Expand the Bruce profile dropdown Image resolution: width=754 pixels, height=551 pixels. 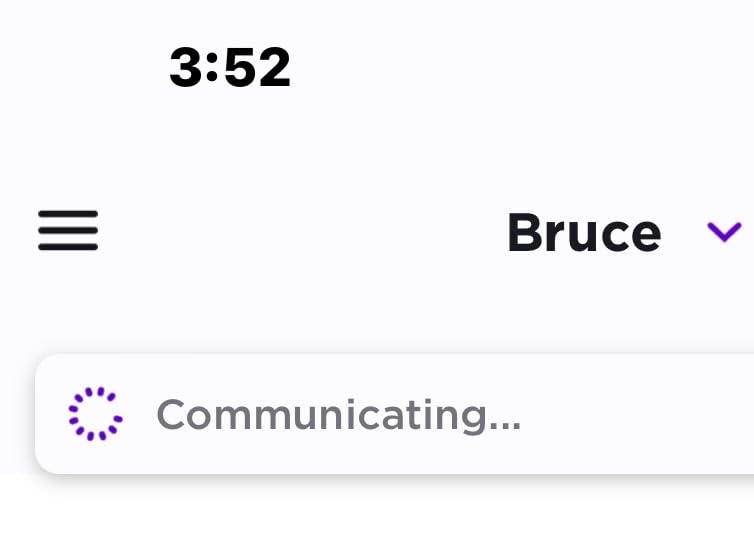[724, 232]
